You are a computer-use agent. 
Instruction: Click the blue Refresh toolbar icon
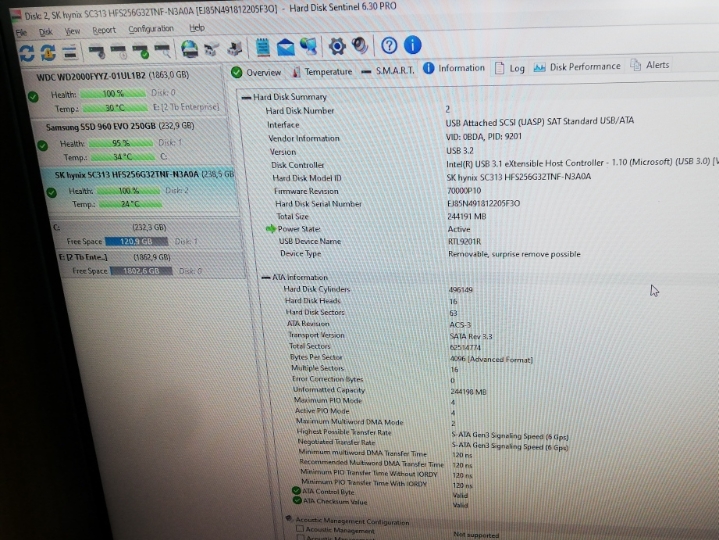pos(27,53)
